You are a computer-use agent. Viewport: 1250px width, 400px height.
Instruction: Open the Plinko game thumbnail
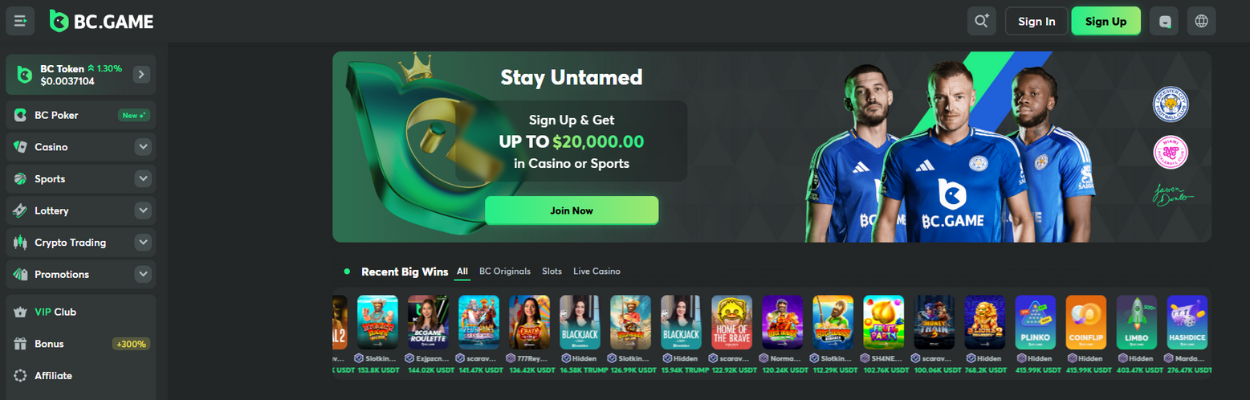click(x=1035, y=322)
